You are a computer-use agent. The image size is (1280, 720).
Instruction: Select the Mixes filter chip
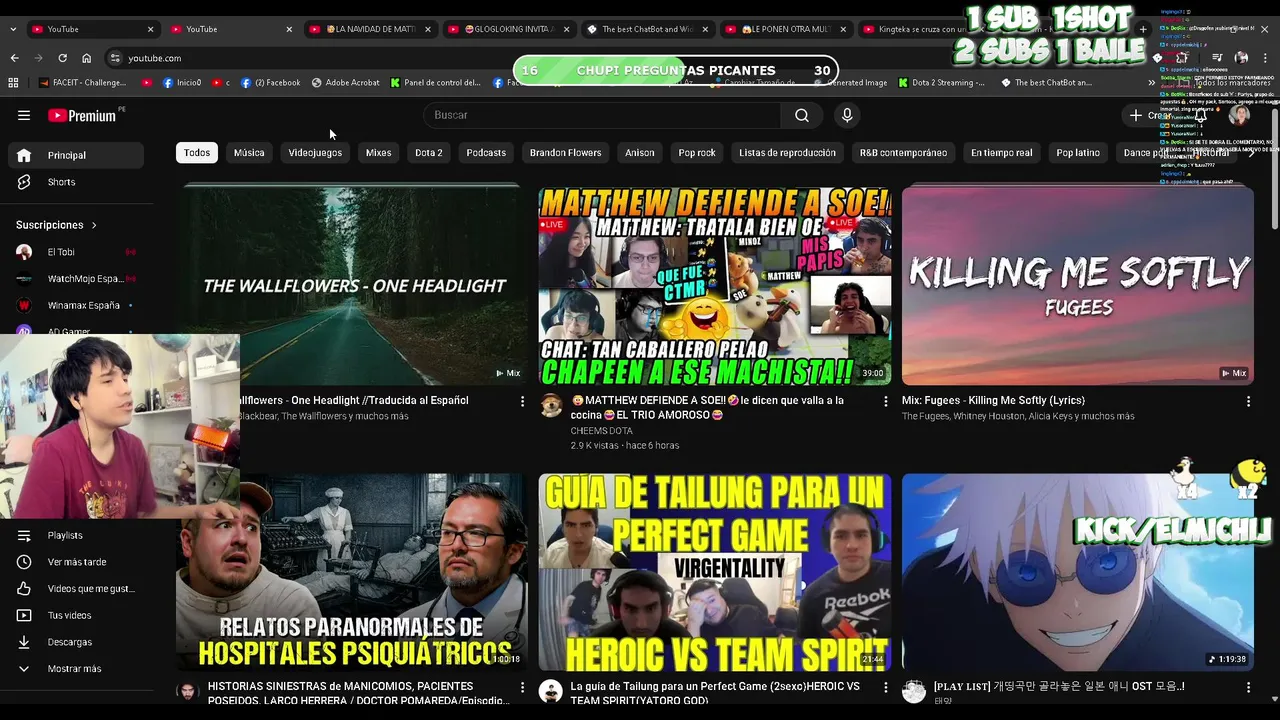(x=378, y=153)
